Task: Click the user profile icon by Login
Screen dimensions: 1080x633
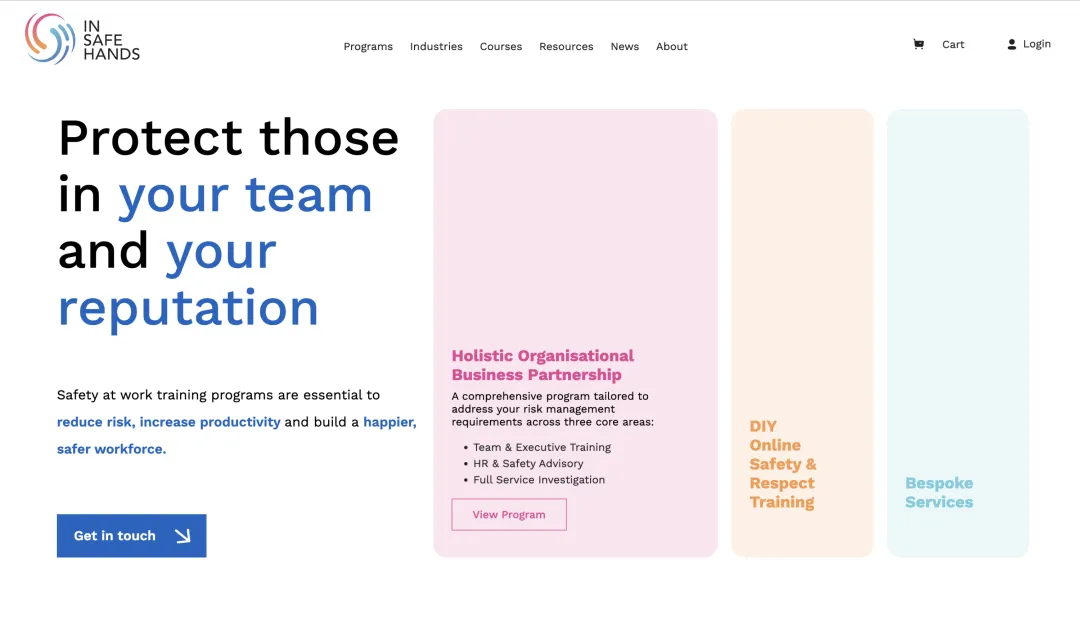Action: (x=1012, y=44)
